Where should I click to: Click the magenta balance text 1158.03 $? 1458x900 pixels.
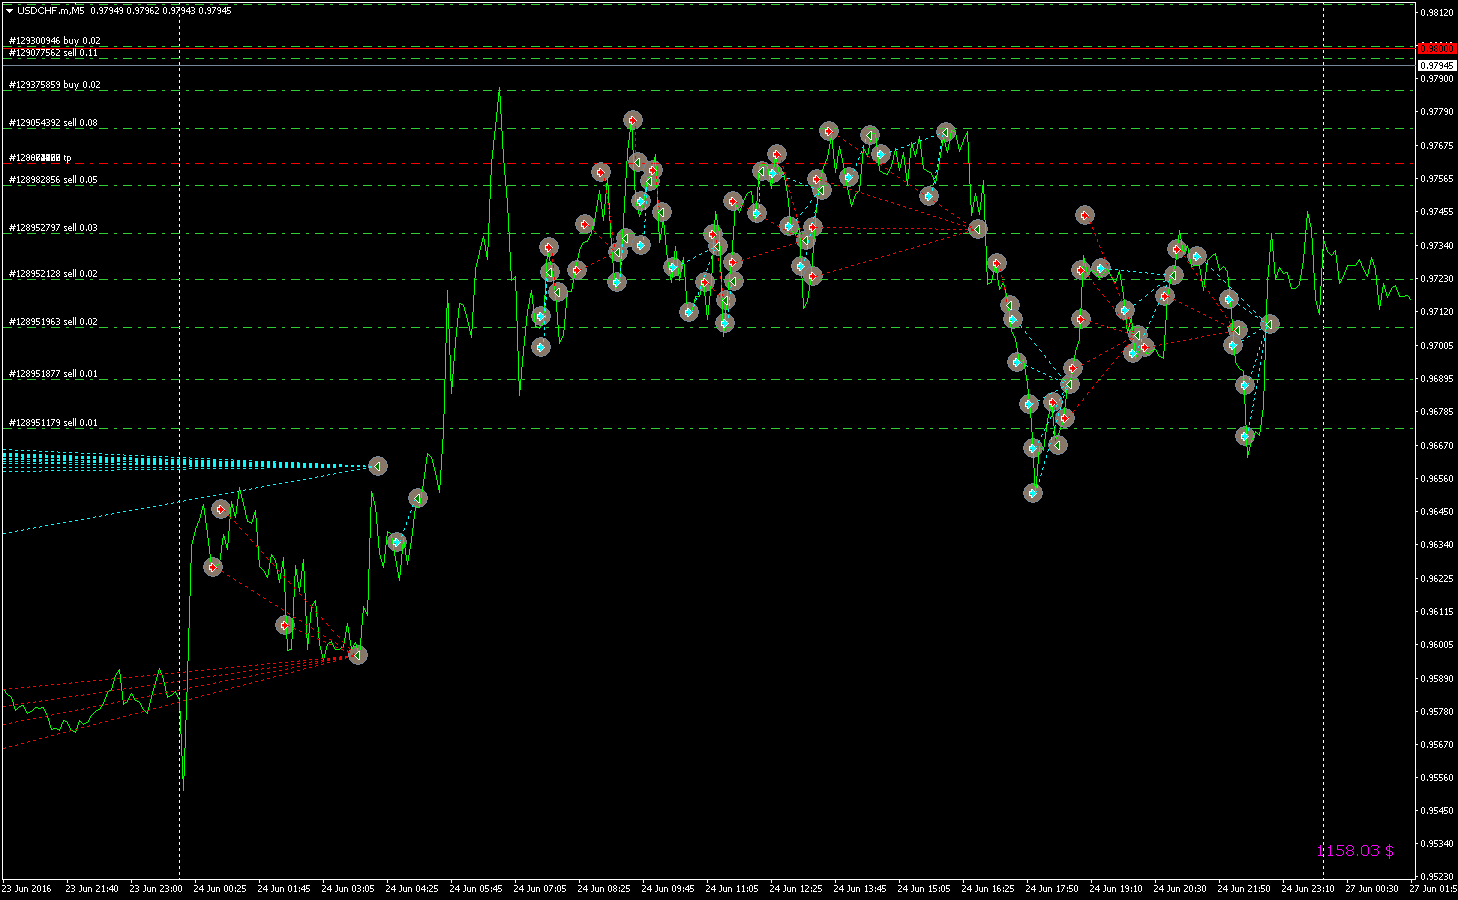coord(1355,850)
